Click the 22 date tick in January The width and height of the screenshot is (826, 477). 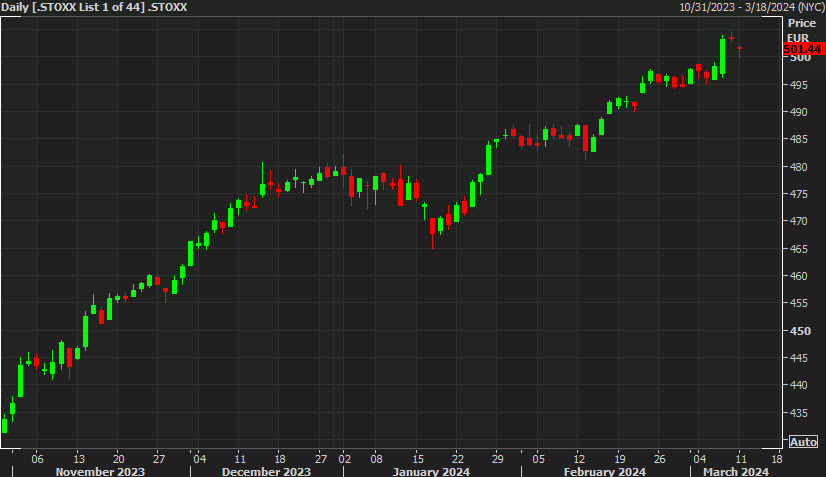point(458,459)
